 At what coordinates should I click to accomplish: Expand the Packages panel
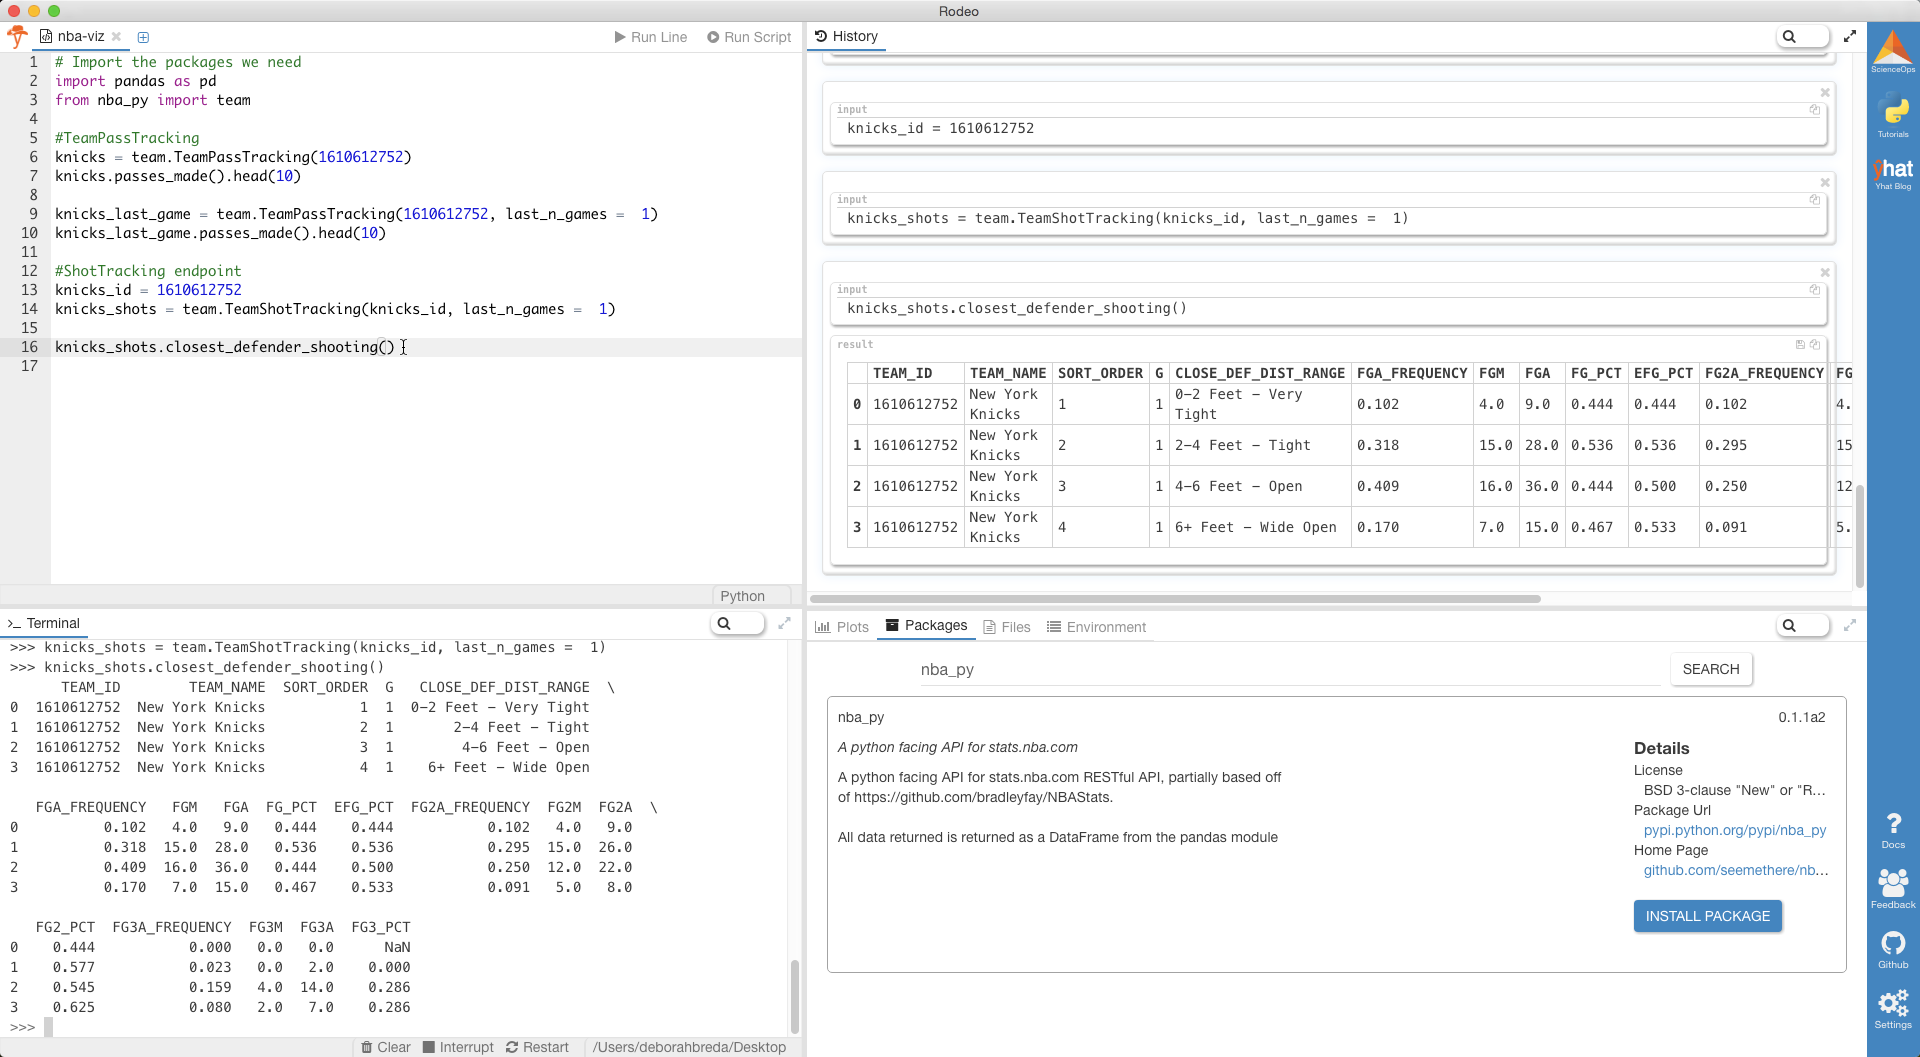(x=1850, y=625)
